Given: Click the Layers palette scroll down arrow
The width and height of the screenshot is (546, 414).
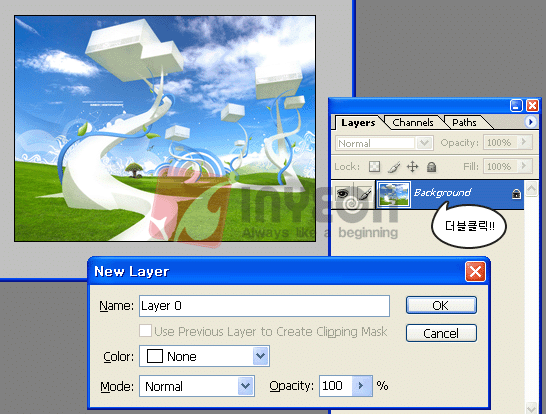Looking at the screenshot, I should click(531, 407).
